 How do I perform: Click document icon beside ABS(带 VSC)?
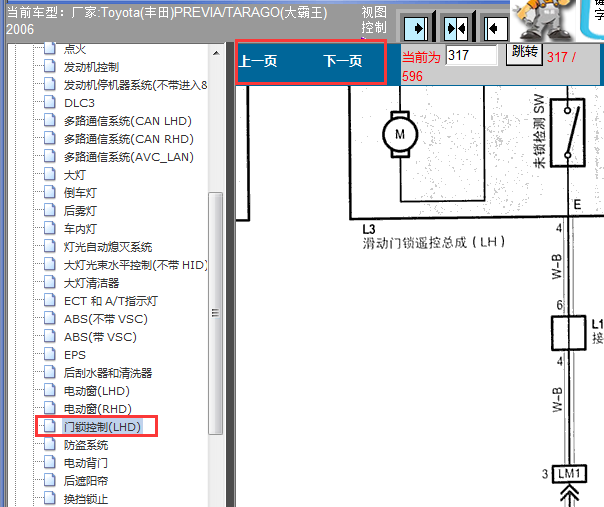click(50, 336)
